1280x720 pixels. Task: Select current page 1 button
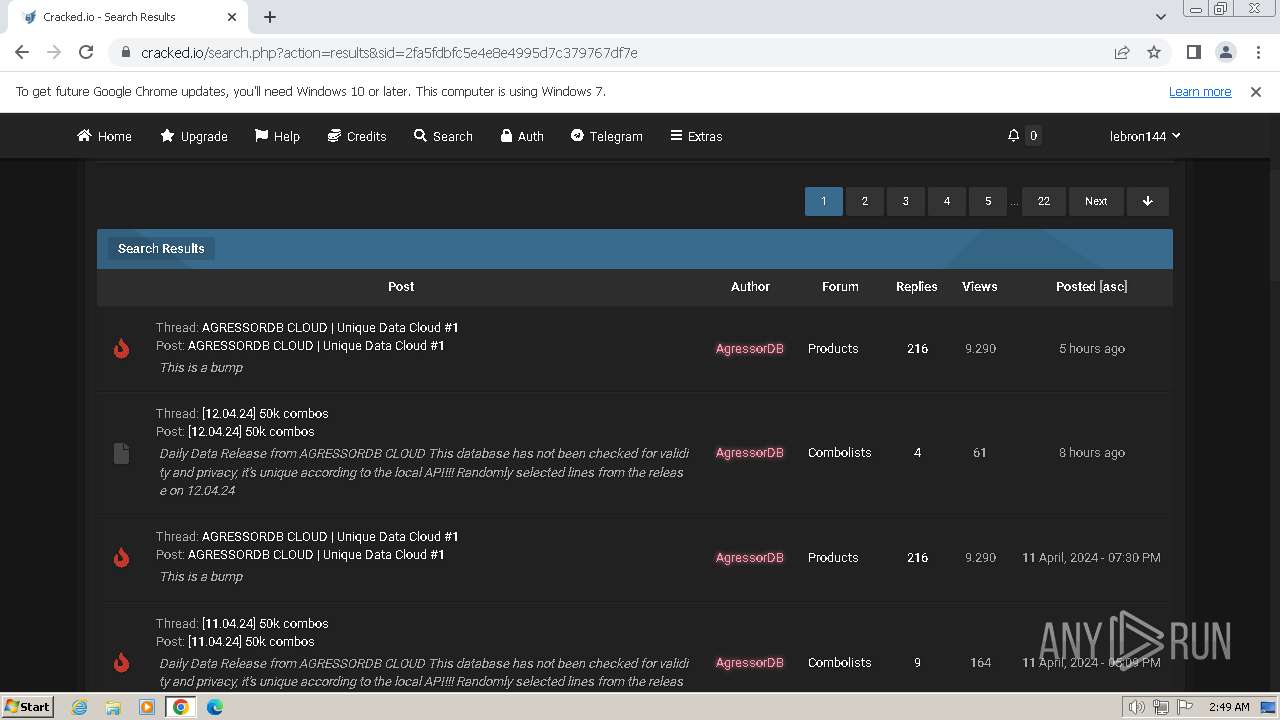pos(824,201)
